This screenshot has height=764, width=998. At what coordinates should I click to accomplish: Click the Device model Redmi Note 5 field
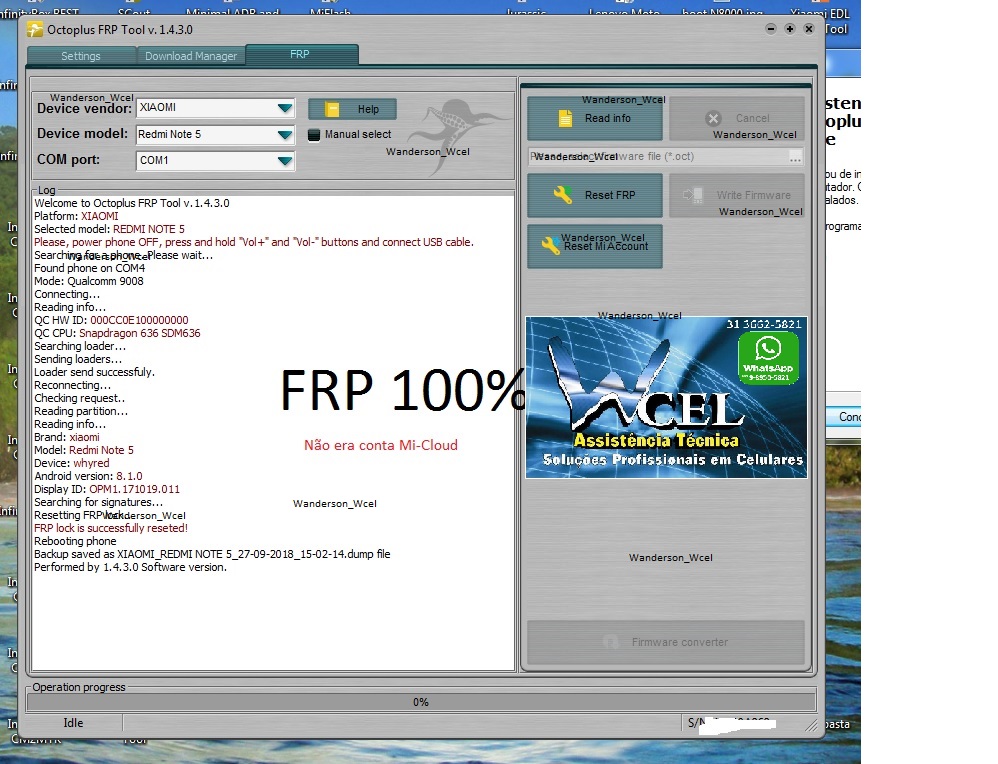click(215, 134)
